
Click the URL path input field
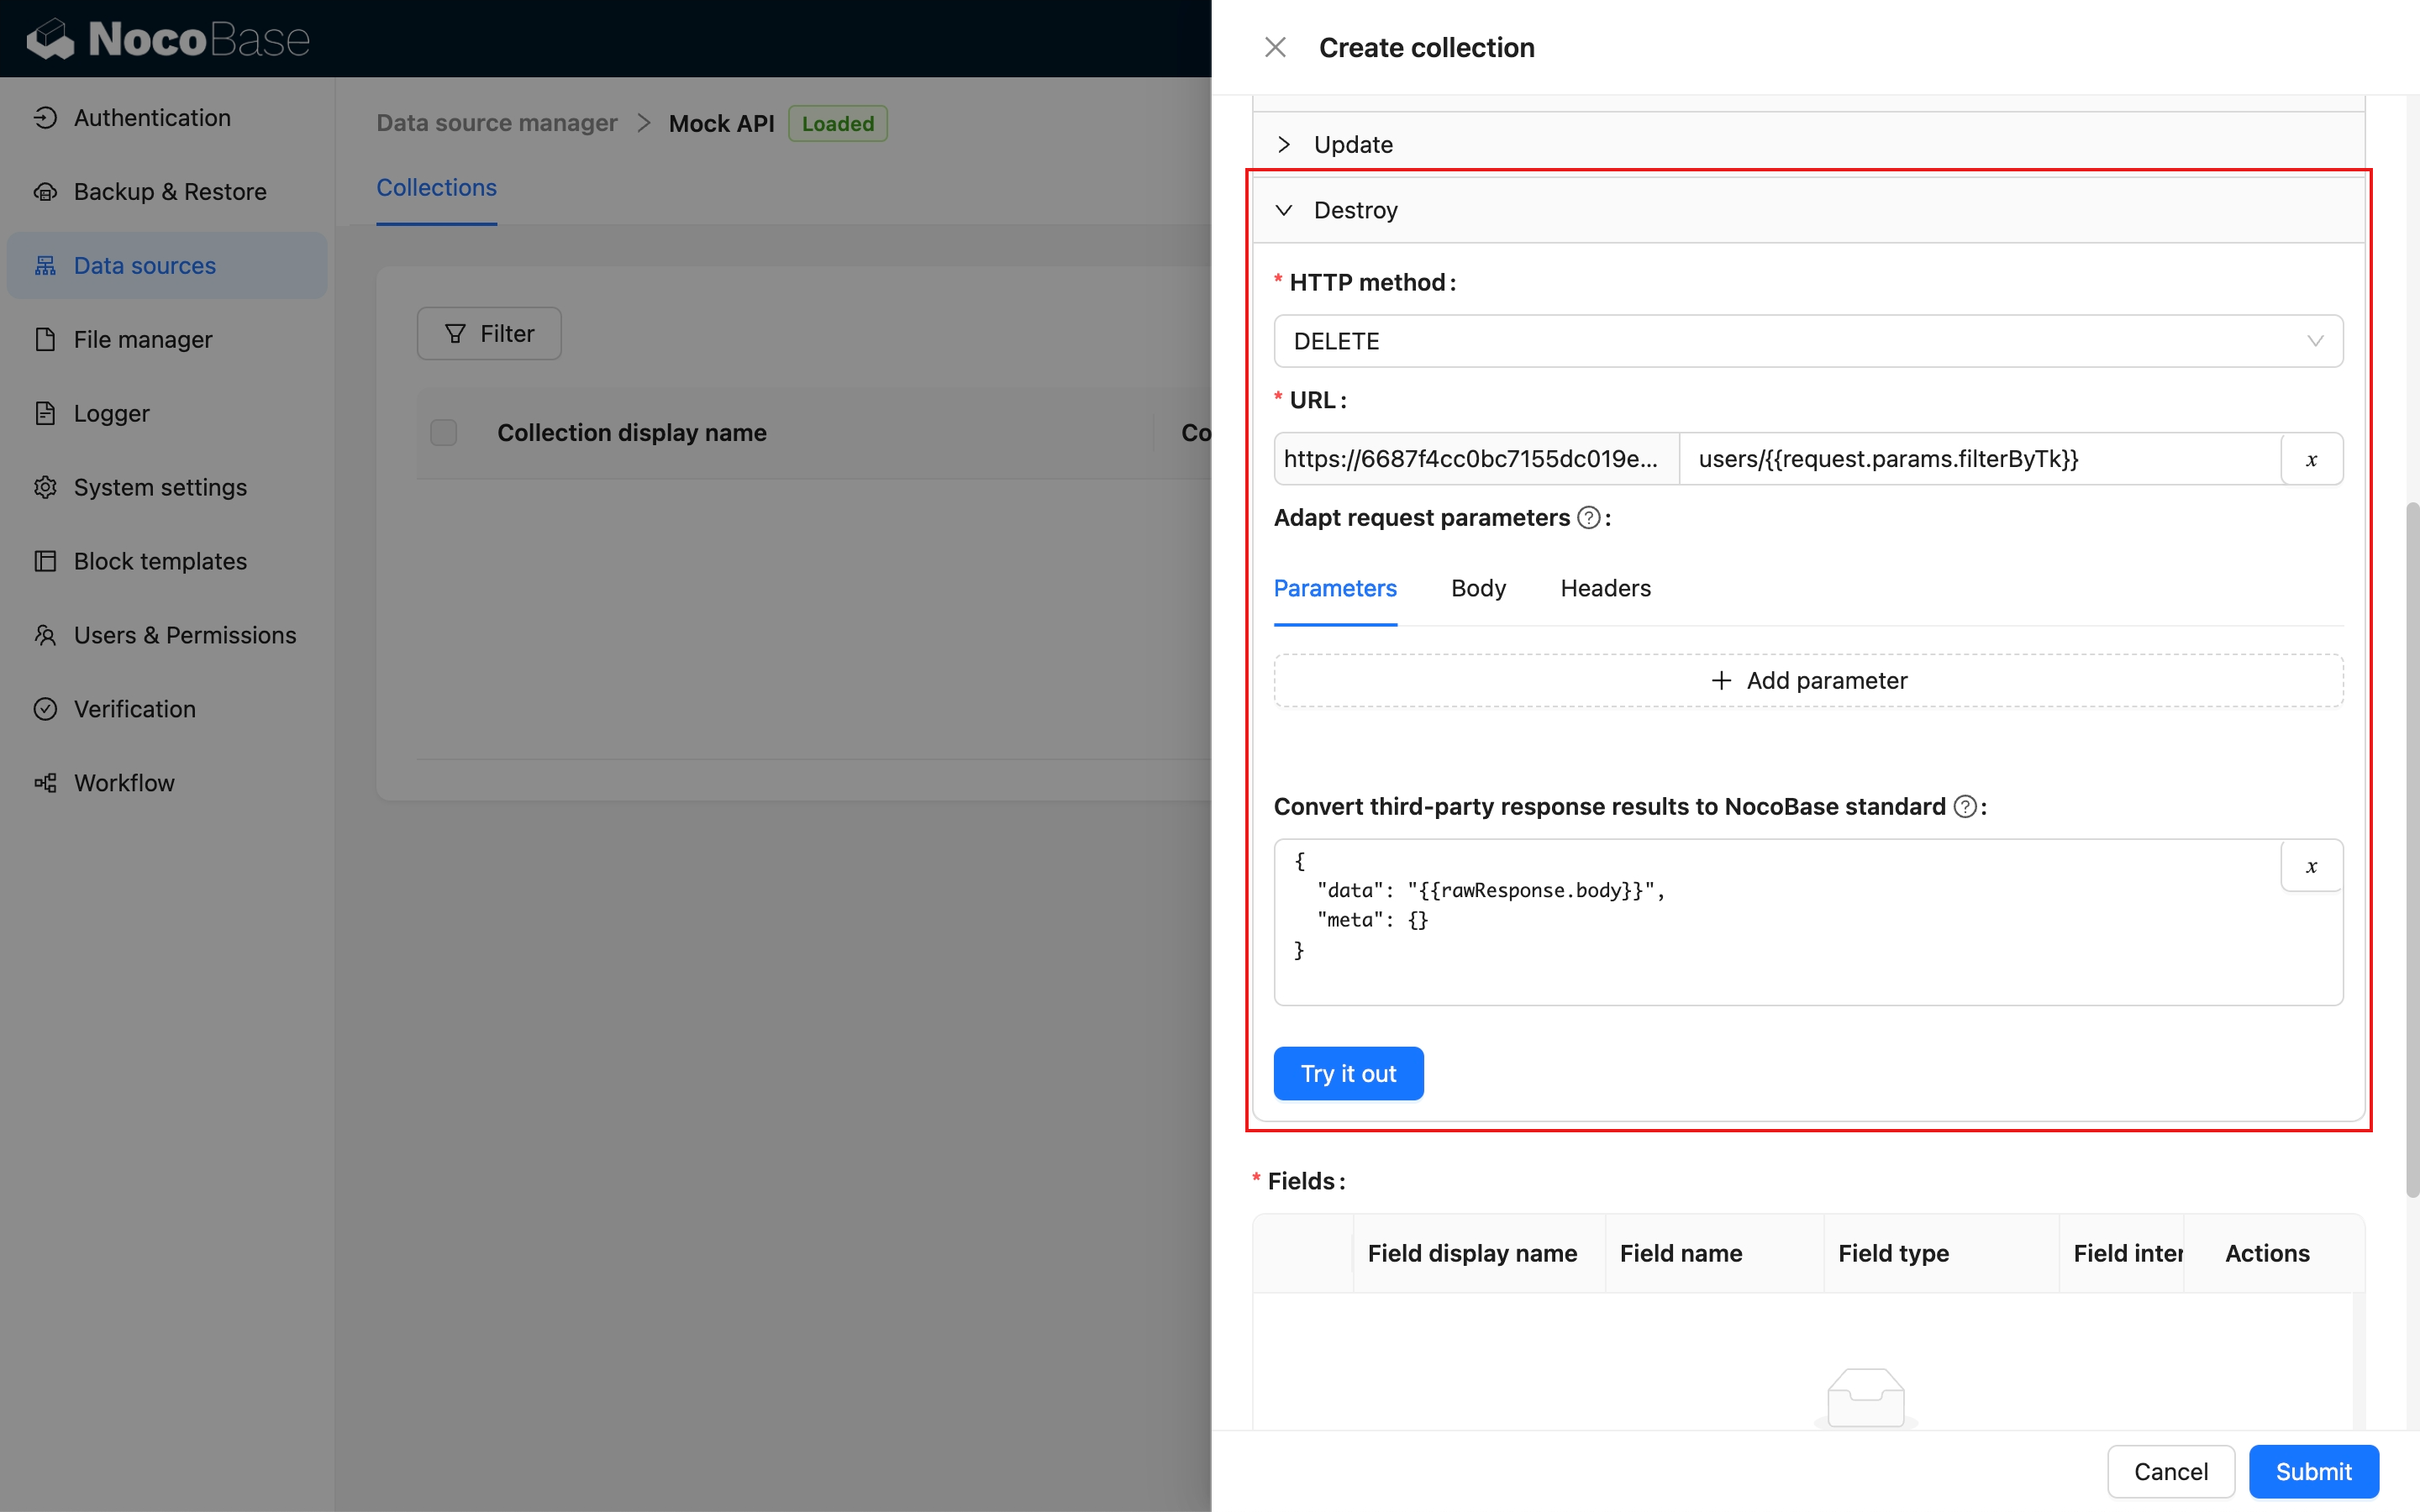(x=1978, y=459)
